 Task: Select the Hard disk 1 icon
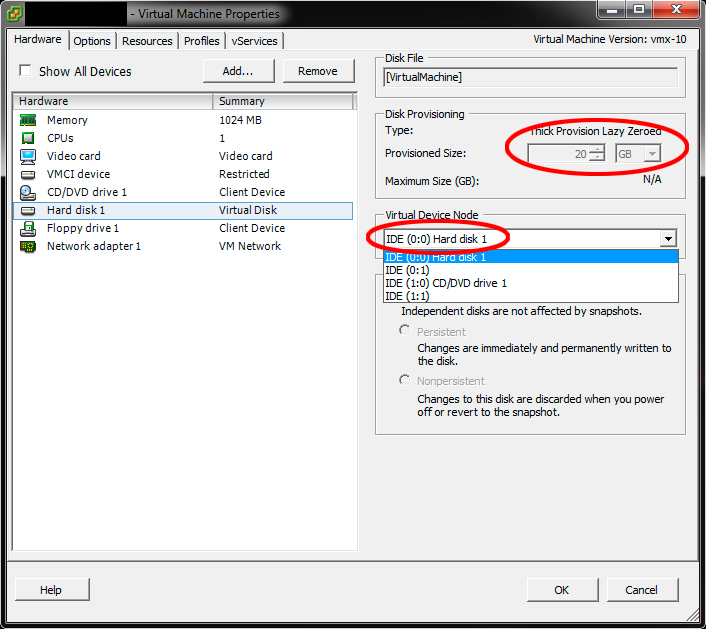[28, 210]
